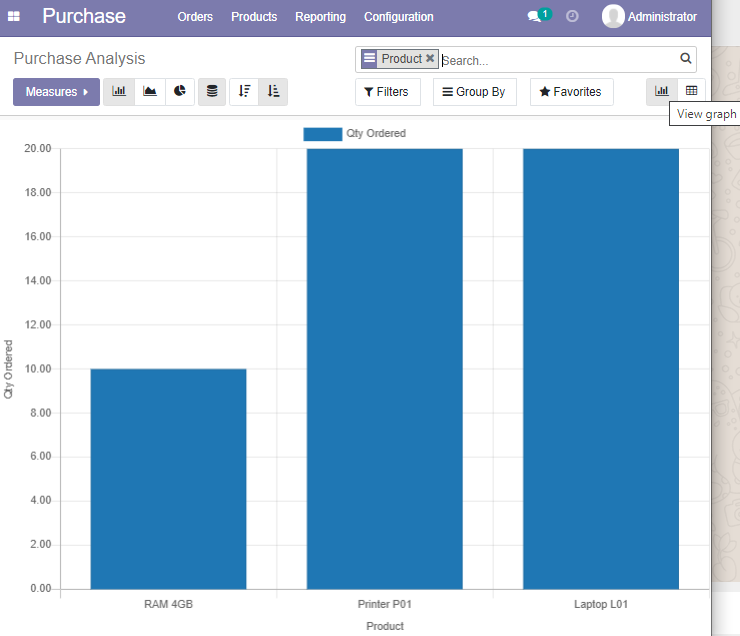The width and height of the screenshot is (740, 636).
Task: Switch to bar chart mode
Action: (119, 92)
